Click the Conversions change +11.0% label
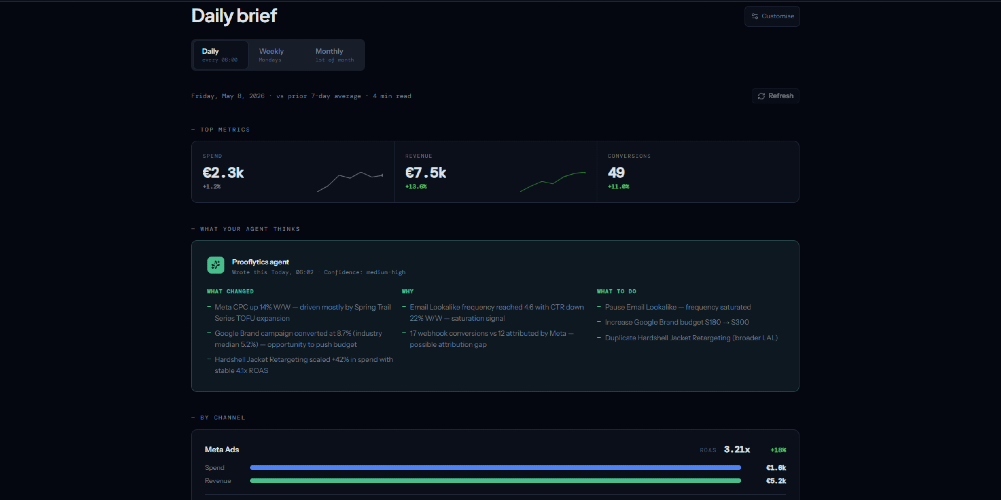 pyautogui.click(x=619, y=186)
